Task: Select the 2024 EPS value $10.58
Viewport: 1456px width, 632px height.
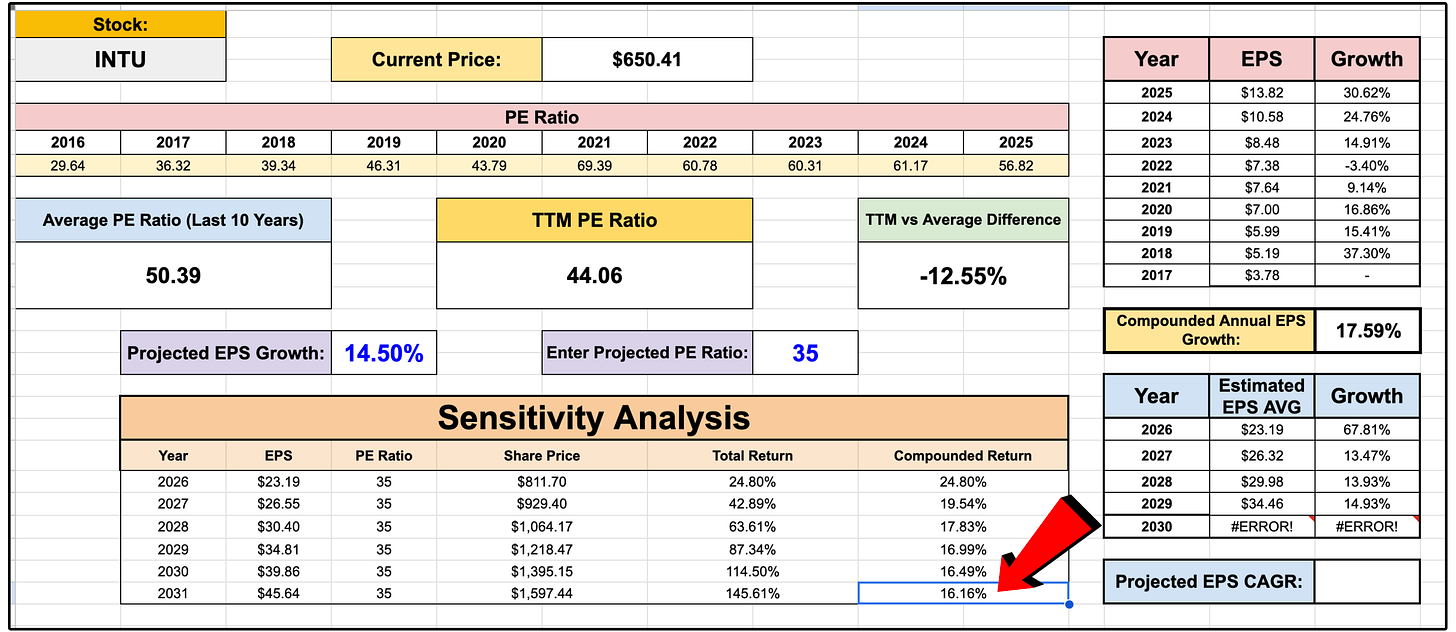Action: (1261, 117)
